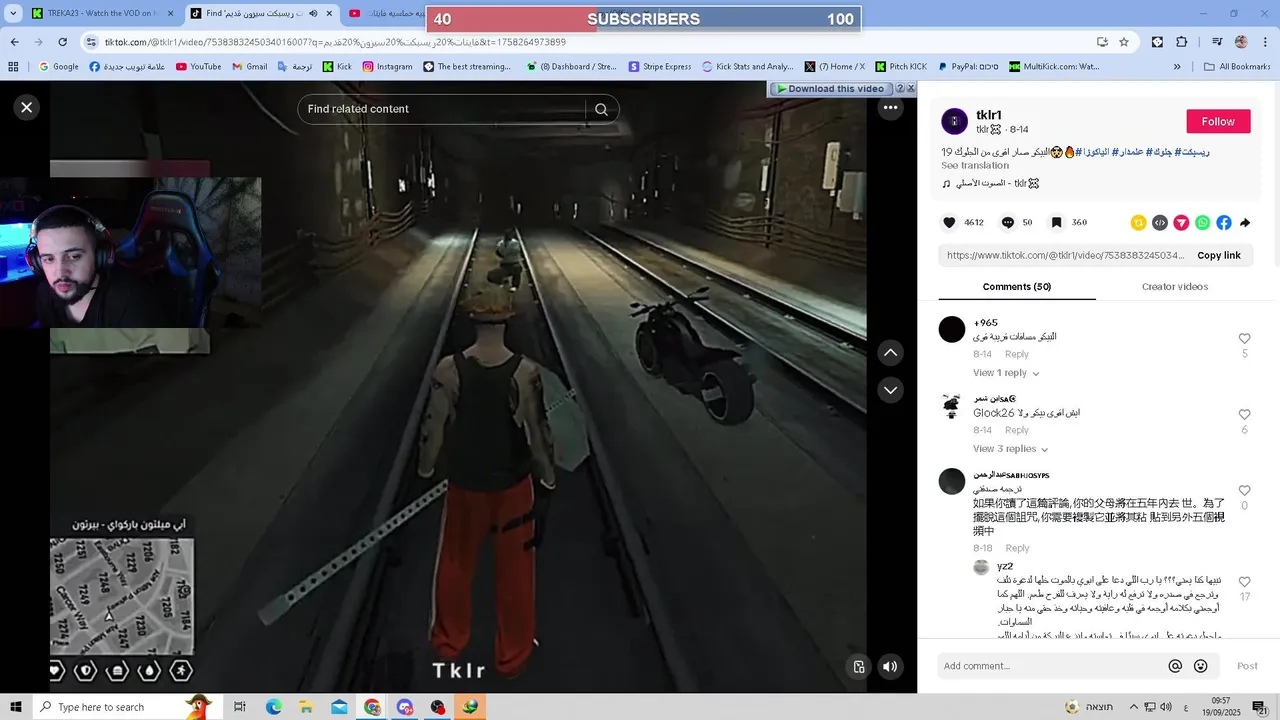Go to next video with down chevron

click(x=890, y=390)
